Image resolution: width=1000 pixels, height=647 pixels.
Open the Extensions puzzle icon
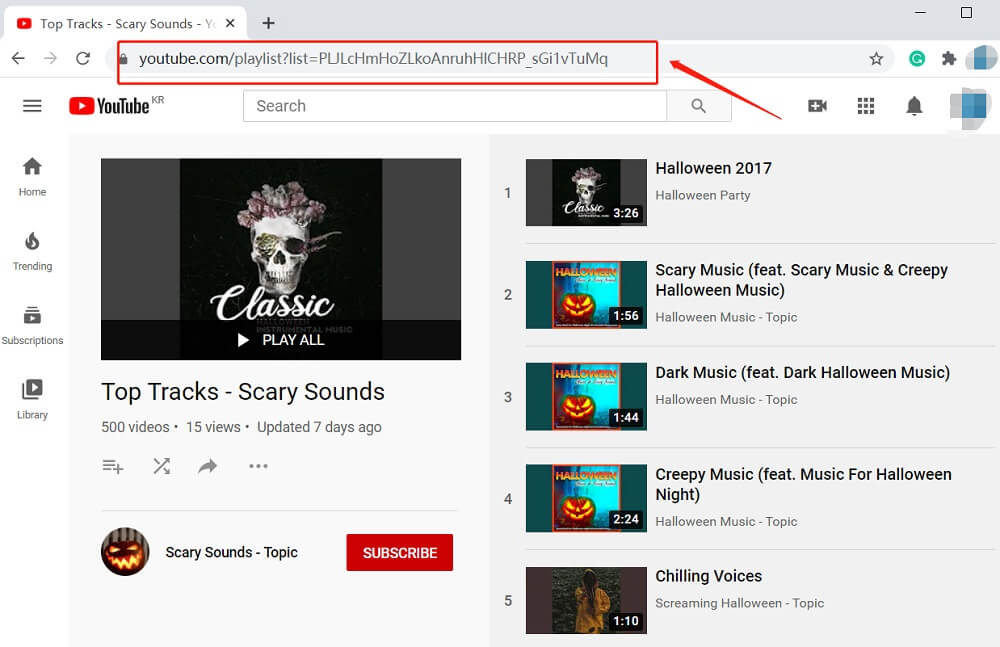[x=949, y=59]
